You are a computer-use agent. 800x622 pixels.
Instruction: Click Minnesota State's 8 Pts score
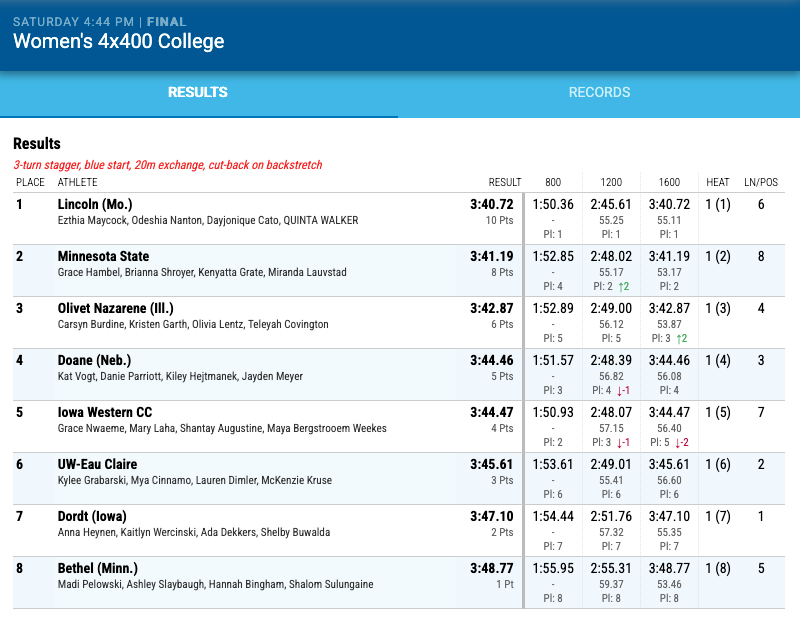click(x=502, y=272)
